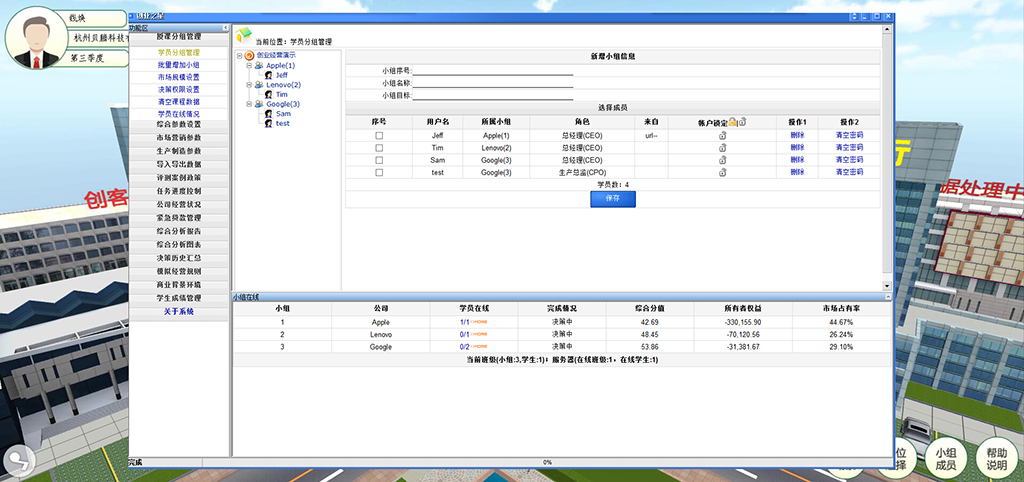Image resolution: width=1024 pixels, height=482 pixels.
Task: Click the 小组成员 round button
Action: pyautogui.click(x=946, y=459)
